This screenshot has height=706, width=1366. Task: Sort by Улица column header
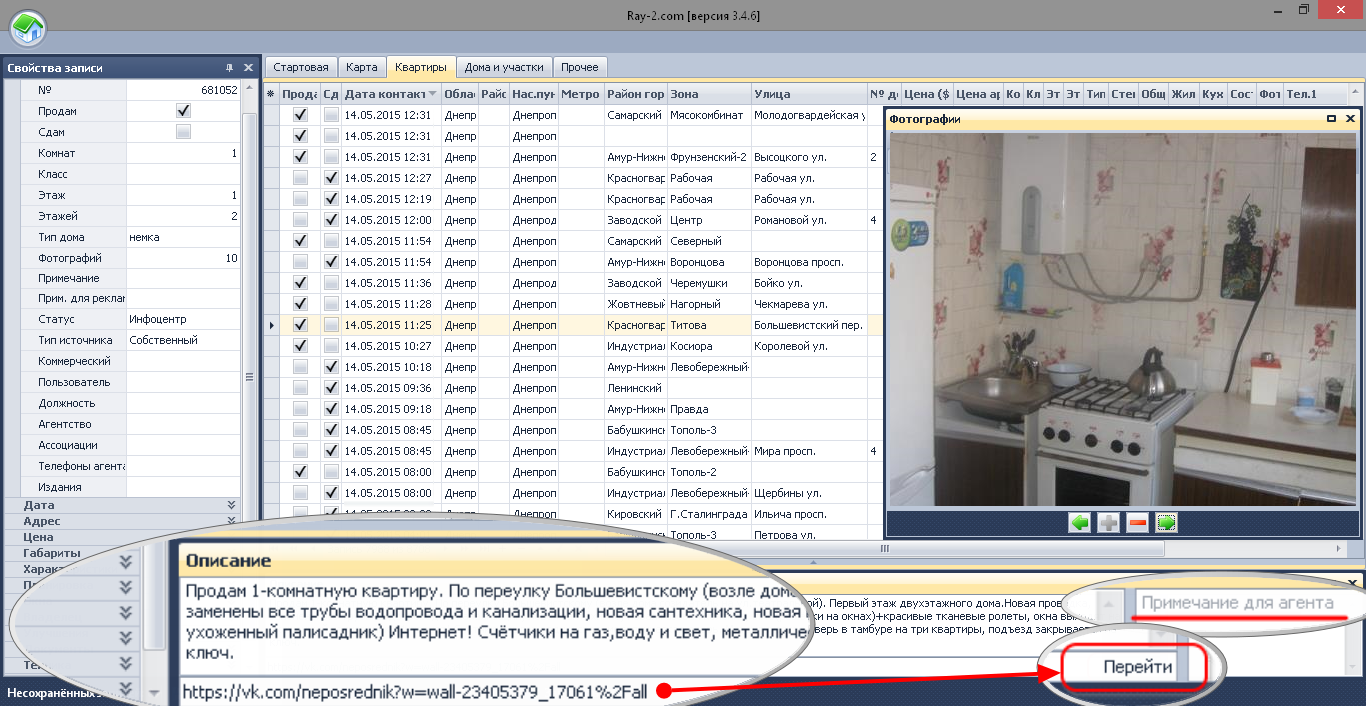[809, 94]
